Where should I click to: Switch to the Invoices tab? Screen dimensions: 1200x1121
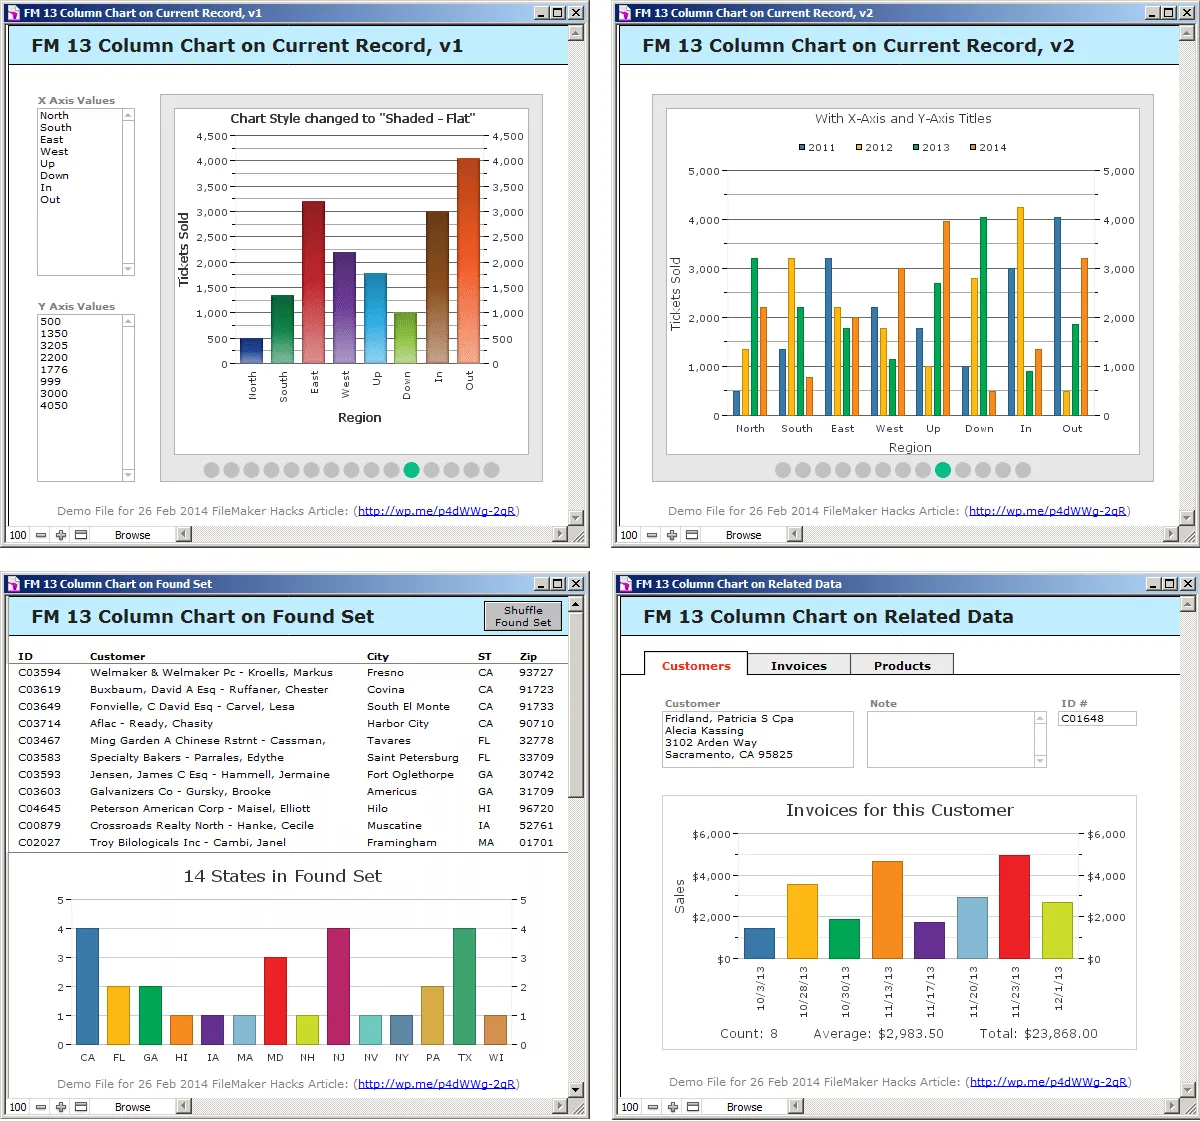(799, 665)
